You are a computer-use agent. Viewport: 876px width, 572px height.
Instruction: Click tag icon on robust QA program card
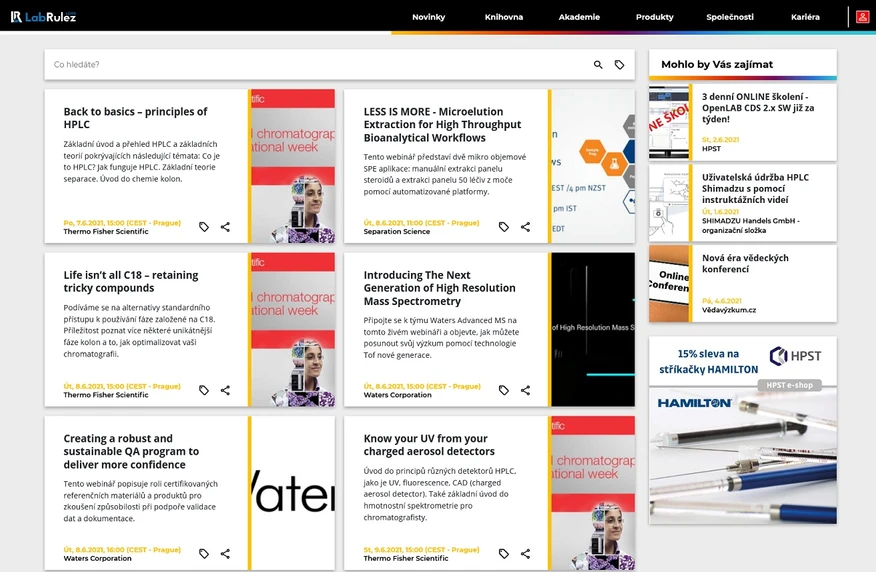pyautogui.click(x=204, y=554)
